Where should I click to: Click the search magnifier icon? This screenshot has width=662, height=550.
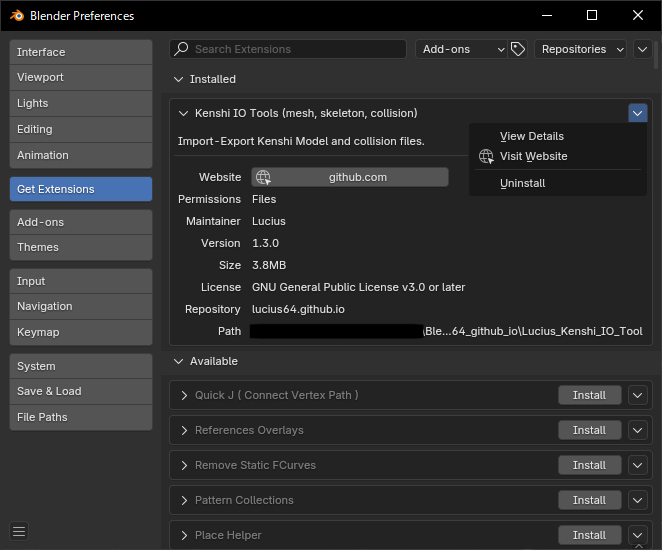tap(182, 49)
